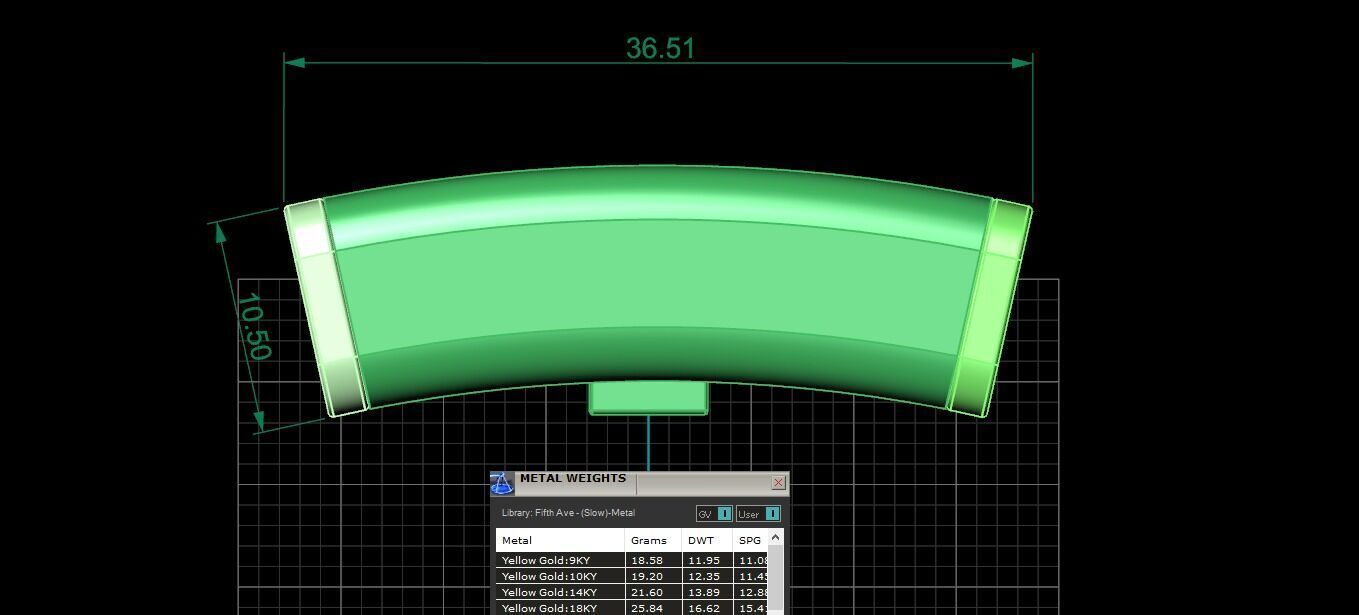Click the 16.62 DWT value
Viewport: 1359px width, 615px height.
704,608
